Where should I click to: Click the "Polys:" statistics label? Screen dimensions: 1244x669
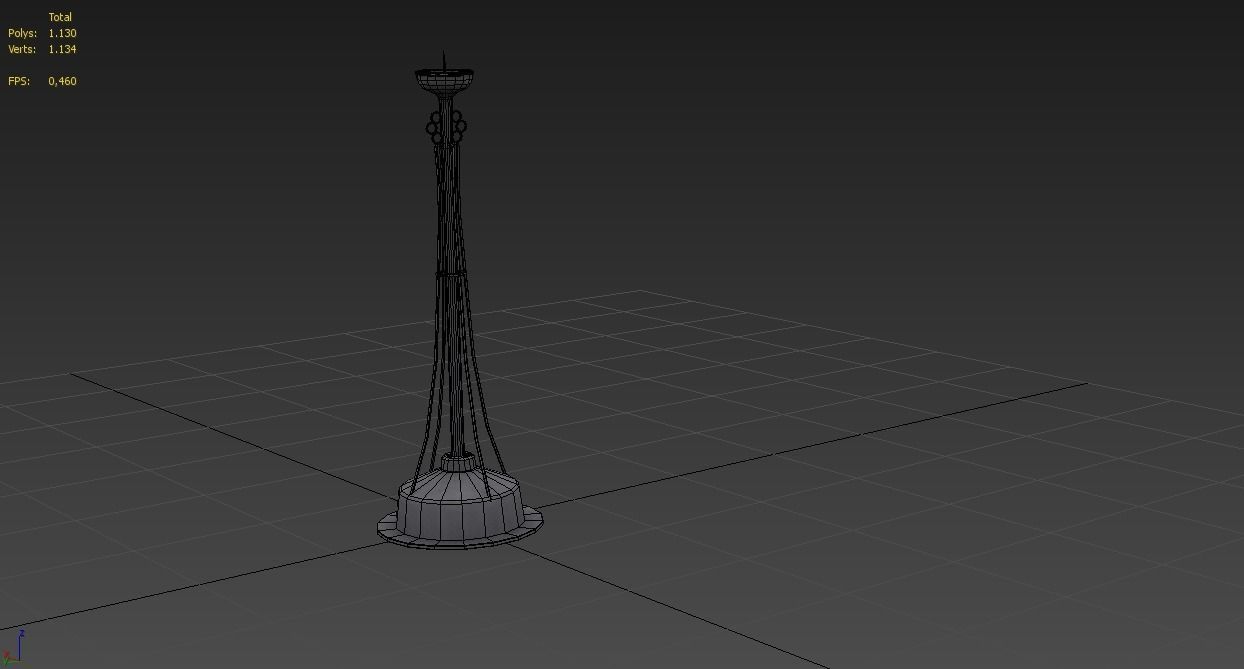pyautogui.click(x=22, y=33)
